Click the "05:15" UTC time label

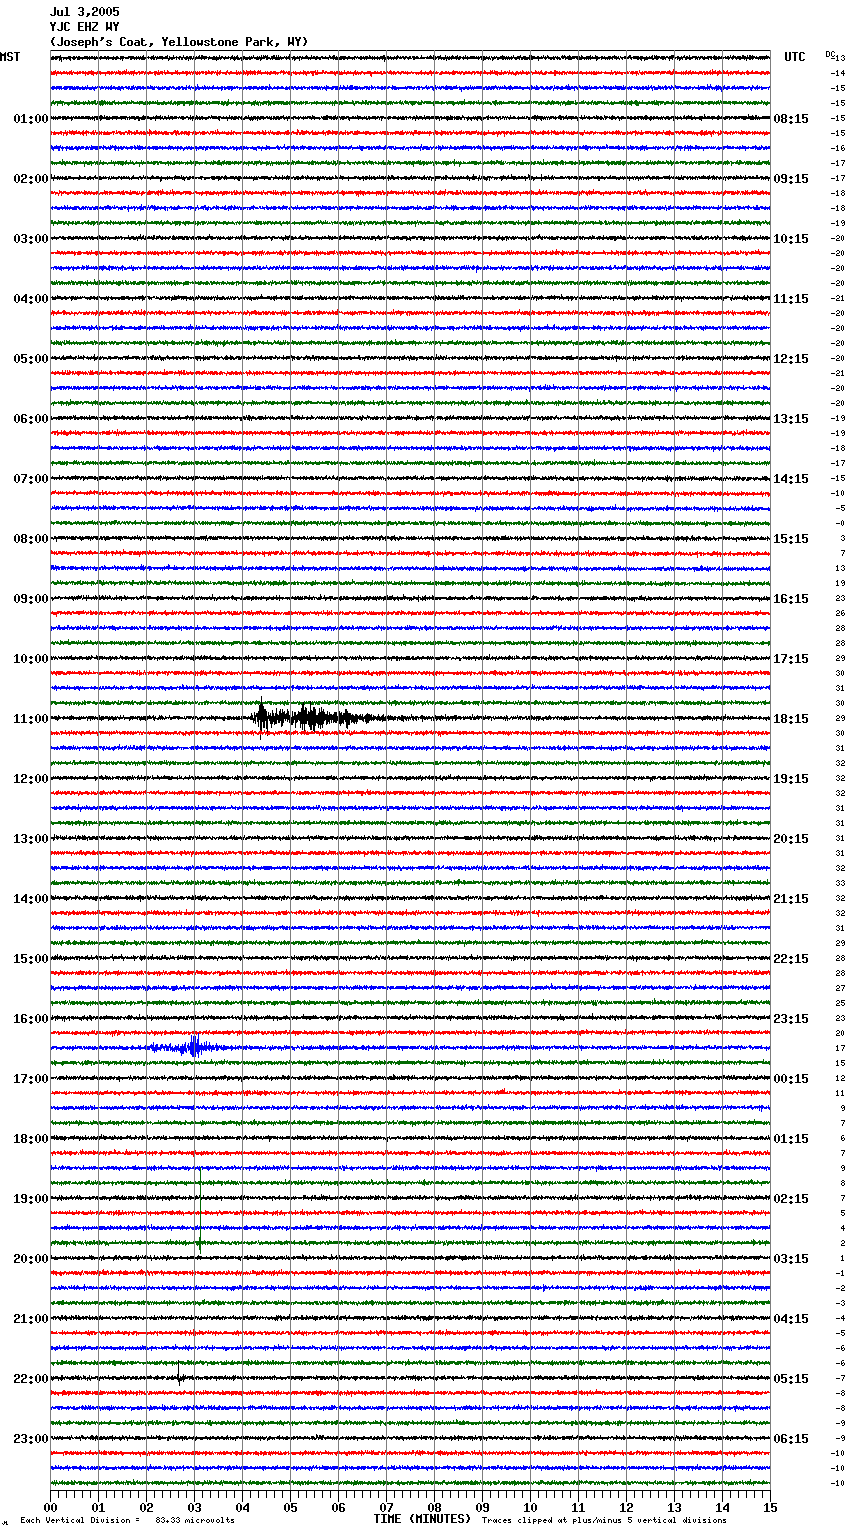[791, 1379]
